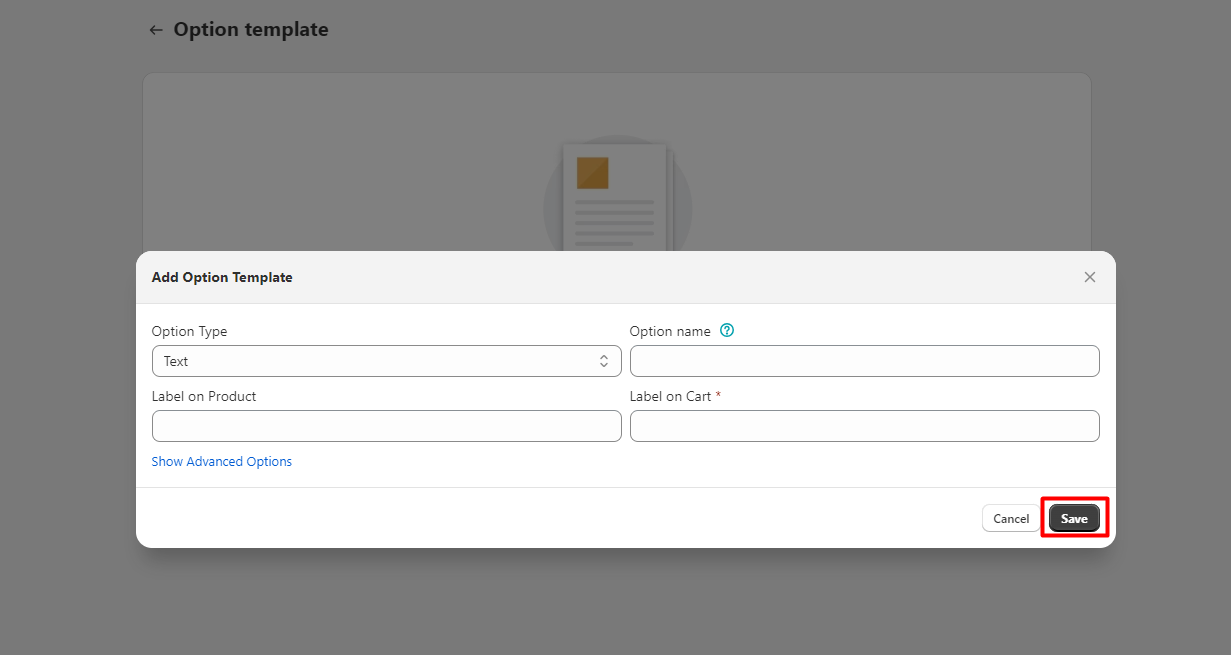The width and height of the screenshot is (1231, 655).
Task: Click the help icon next to Option name
Action: coord(727,331)
